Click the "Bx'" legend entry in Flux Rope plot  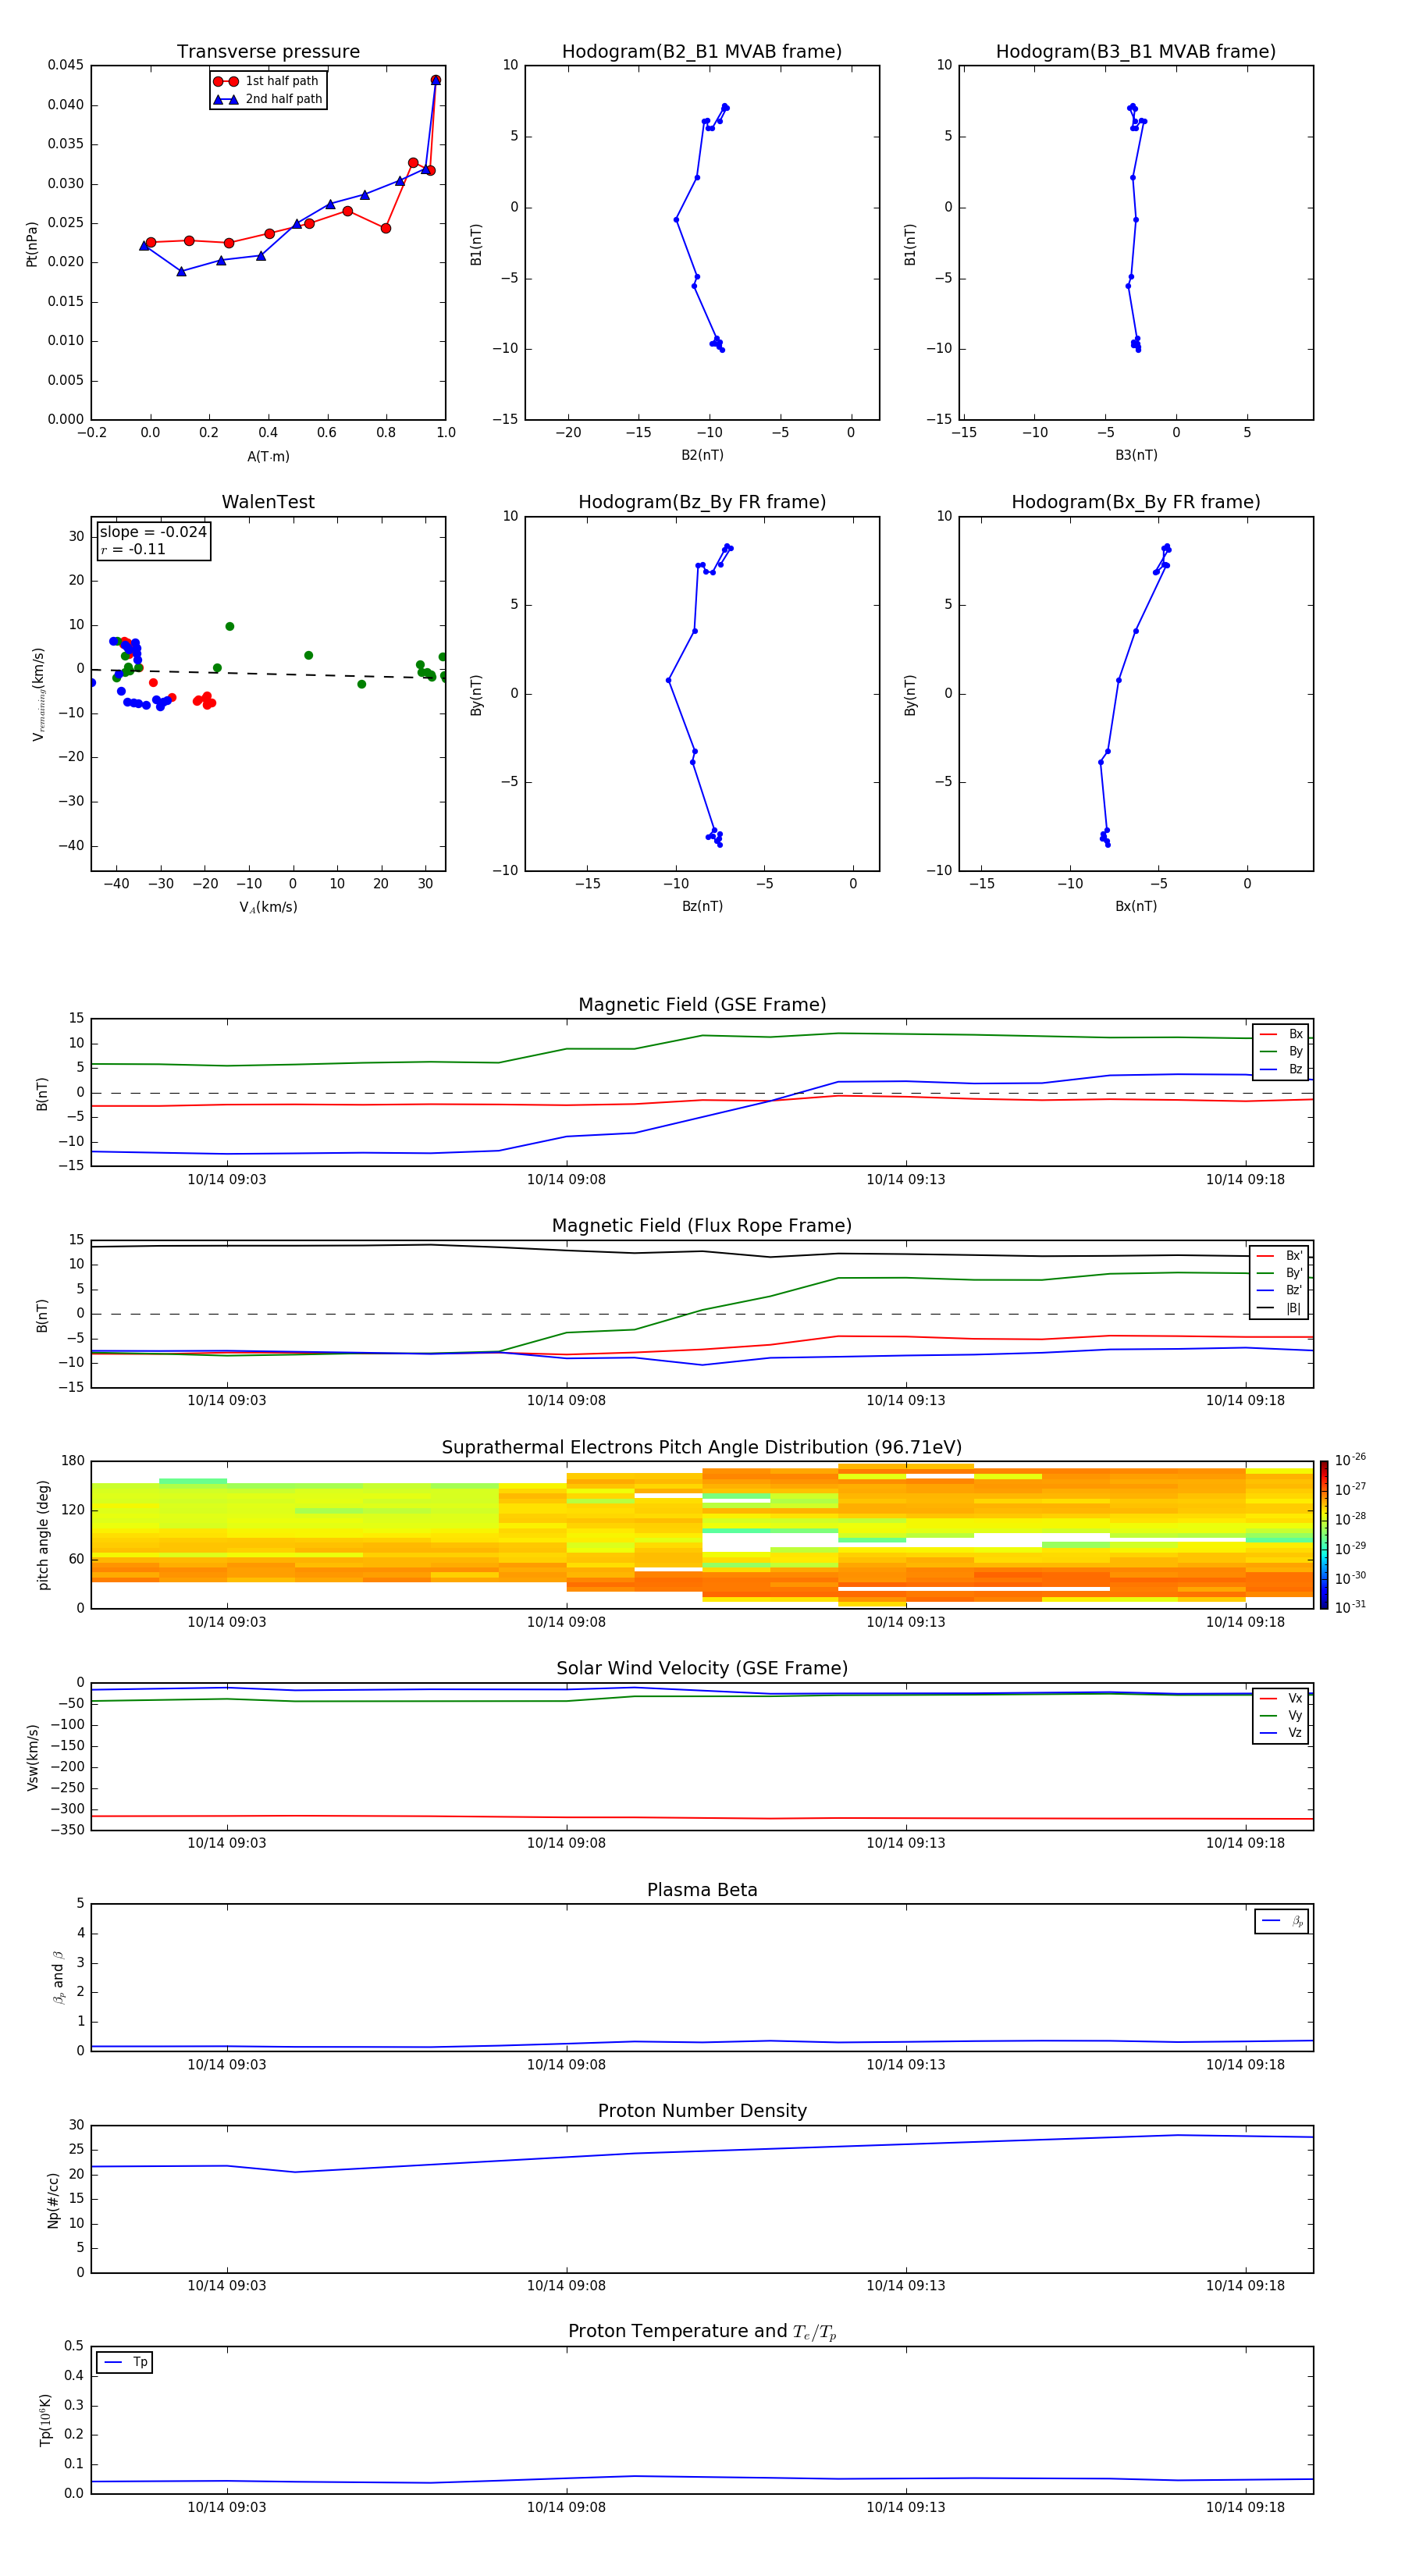point(1280,1256)
